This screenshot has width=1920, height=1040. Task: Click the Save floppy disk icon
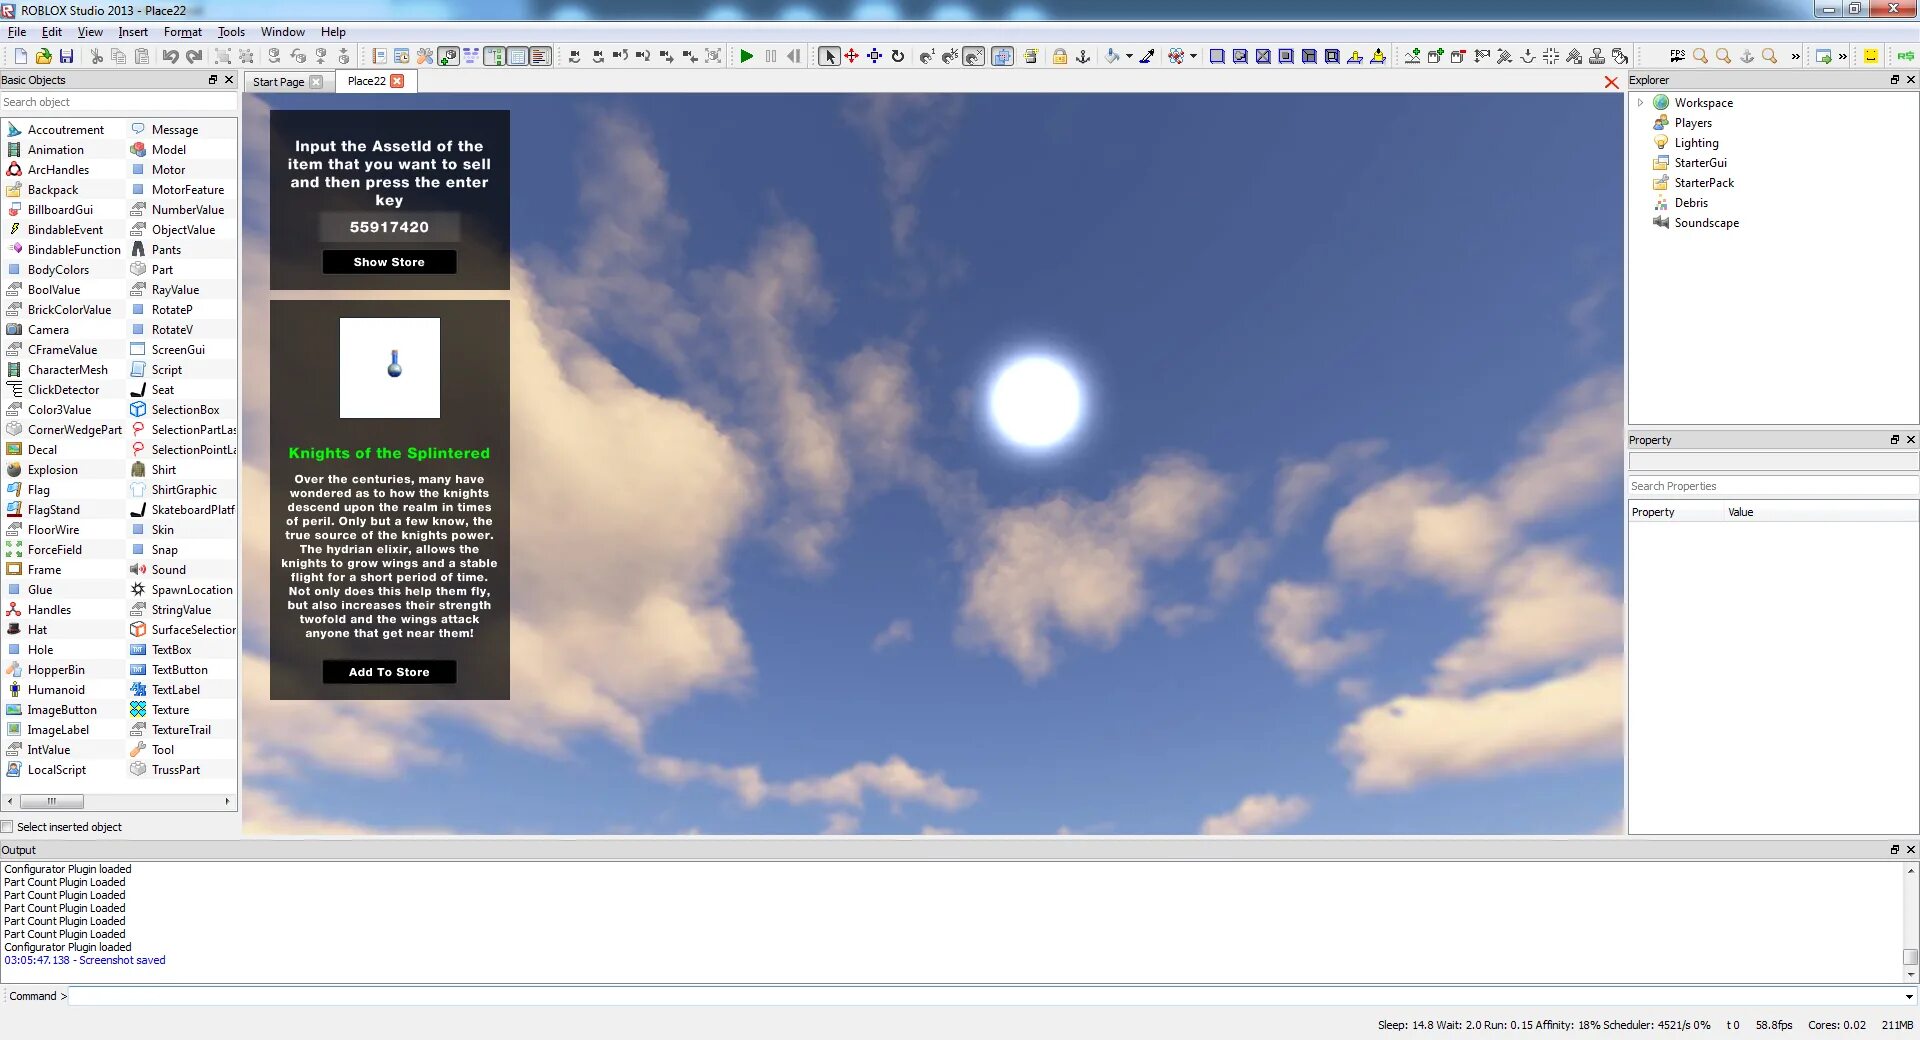(66, 57)
